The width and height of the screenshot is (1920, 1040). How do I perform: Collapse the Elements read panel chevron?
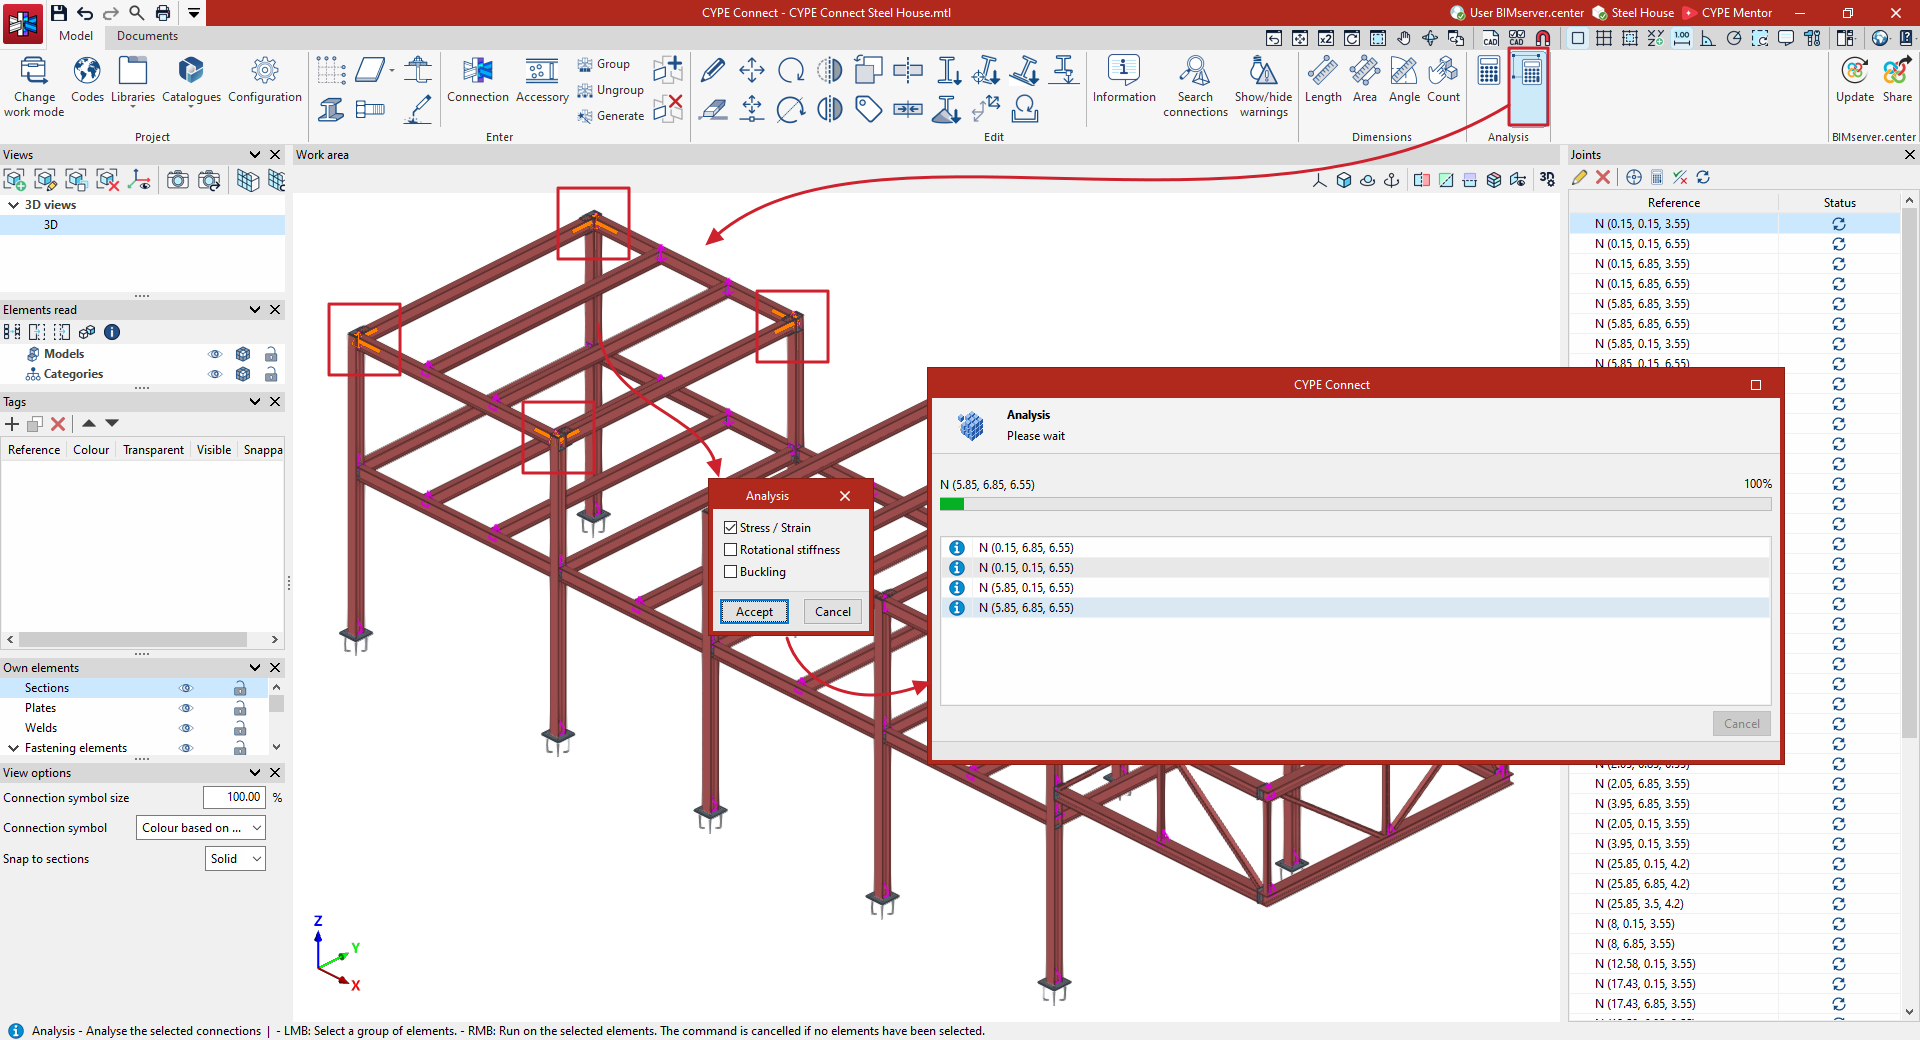coord(255,310)
